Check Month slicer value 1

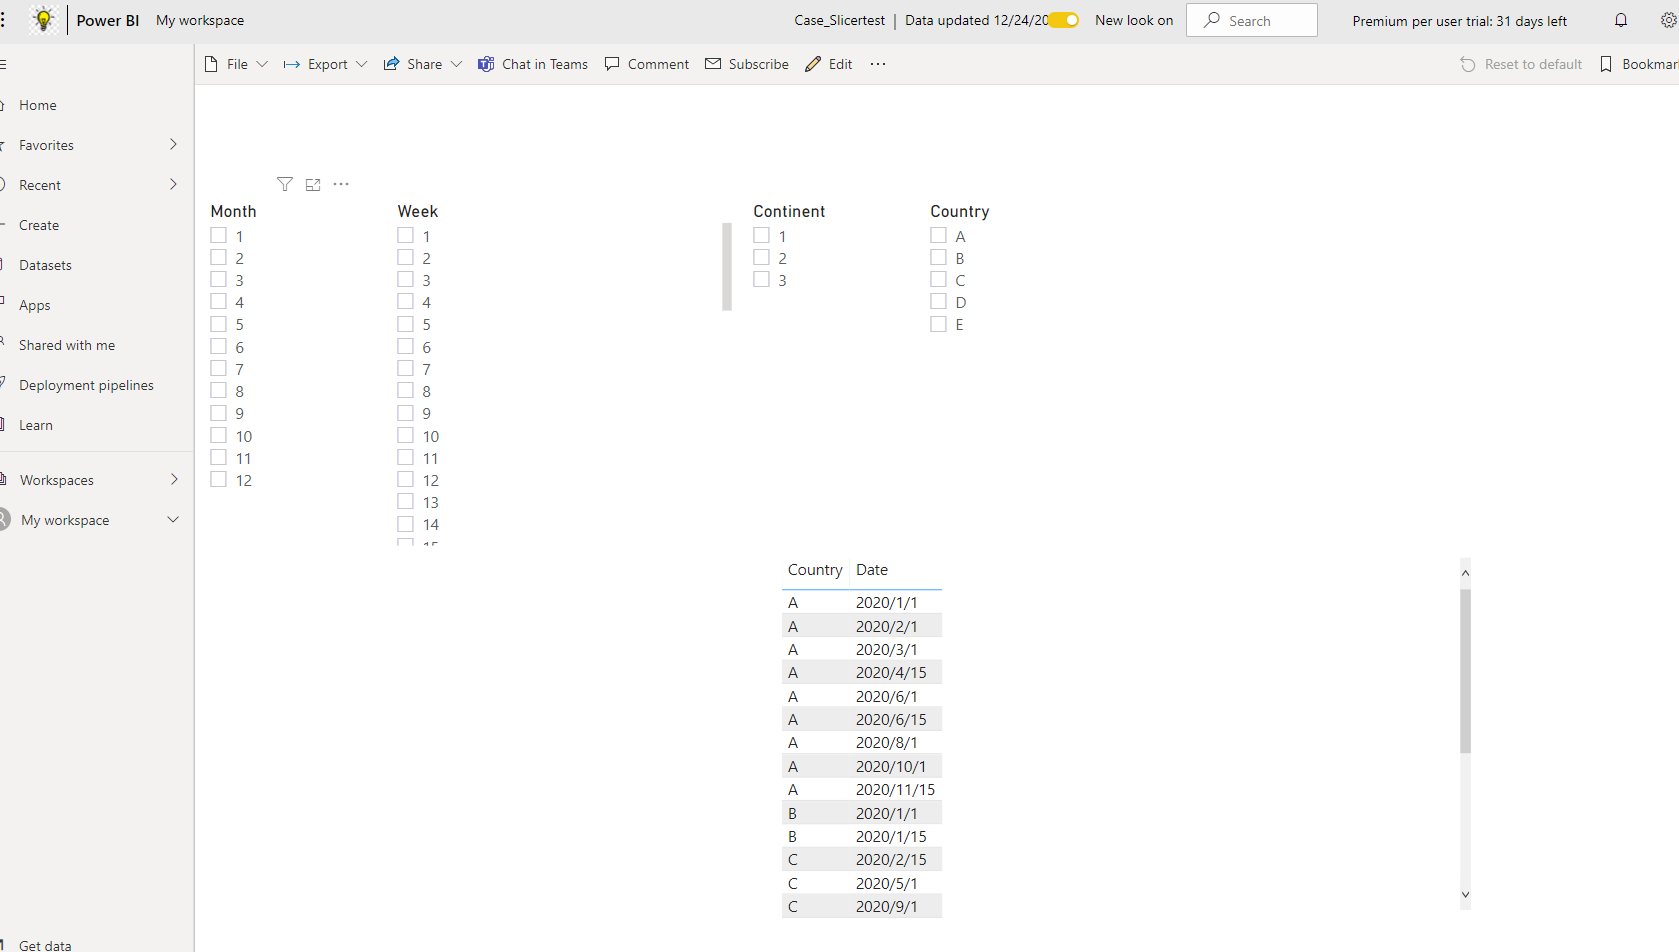coord(218,236)
